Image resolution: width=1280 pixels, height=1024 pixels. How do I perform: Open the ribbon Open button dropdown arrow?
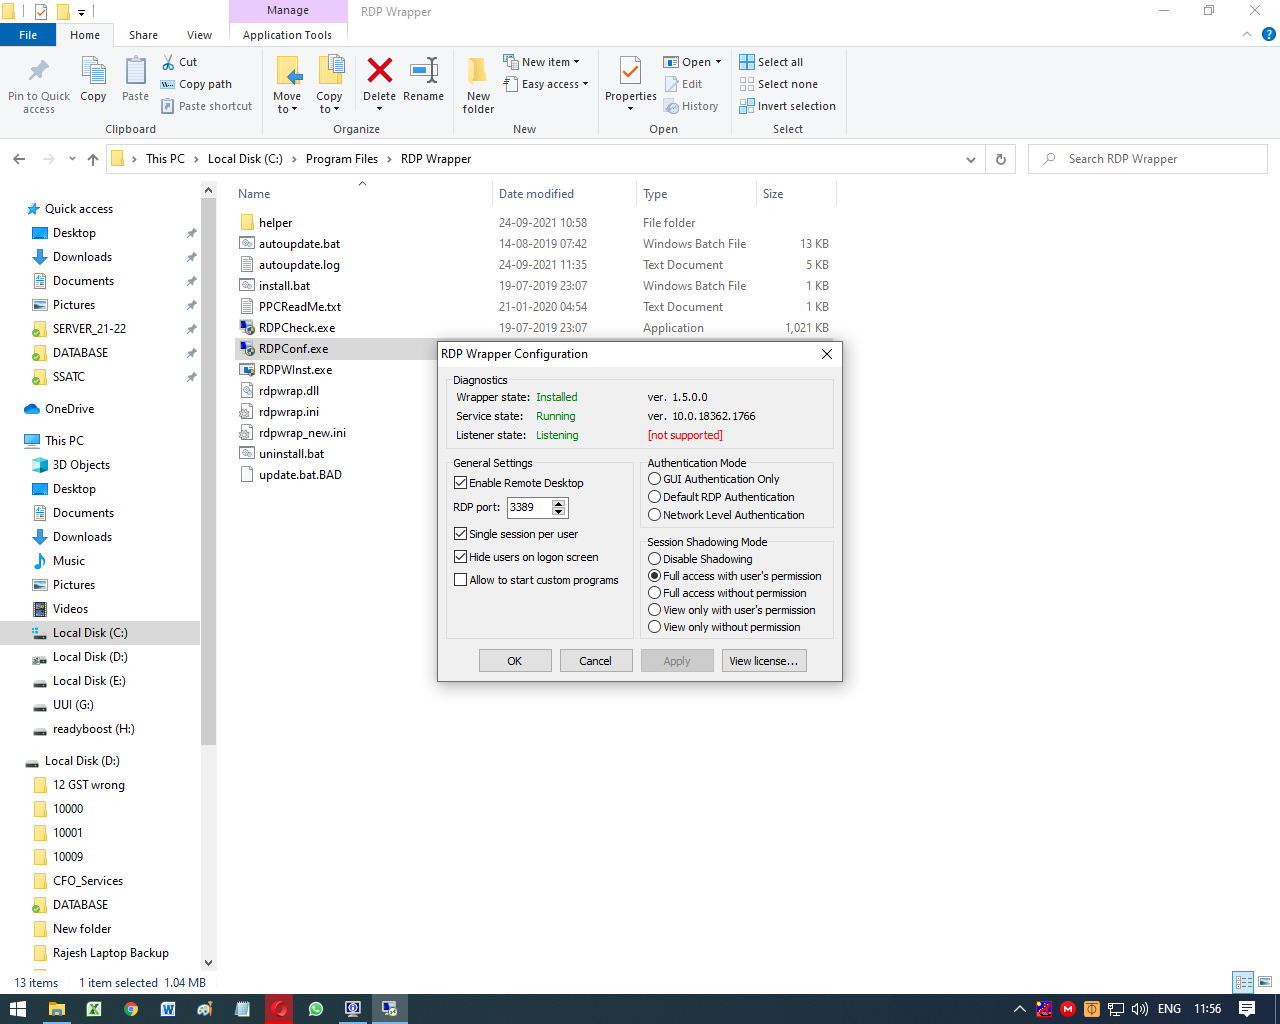(718, 62)
